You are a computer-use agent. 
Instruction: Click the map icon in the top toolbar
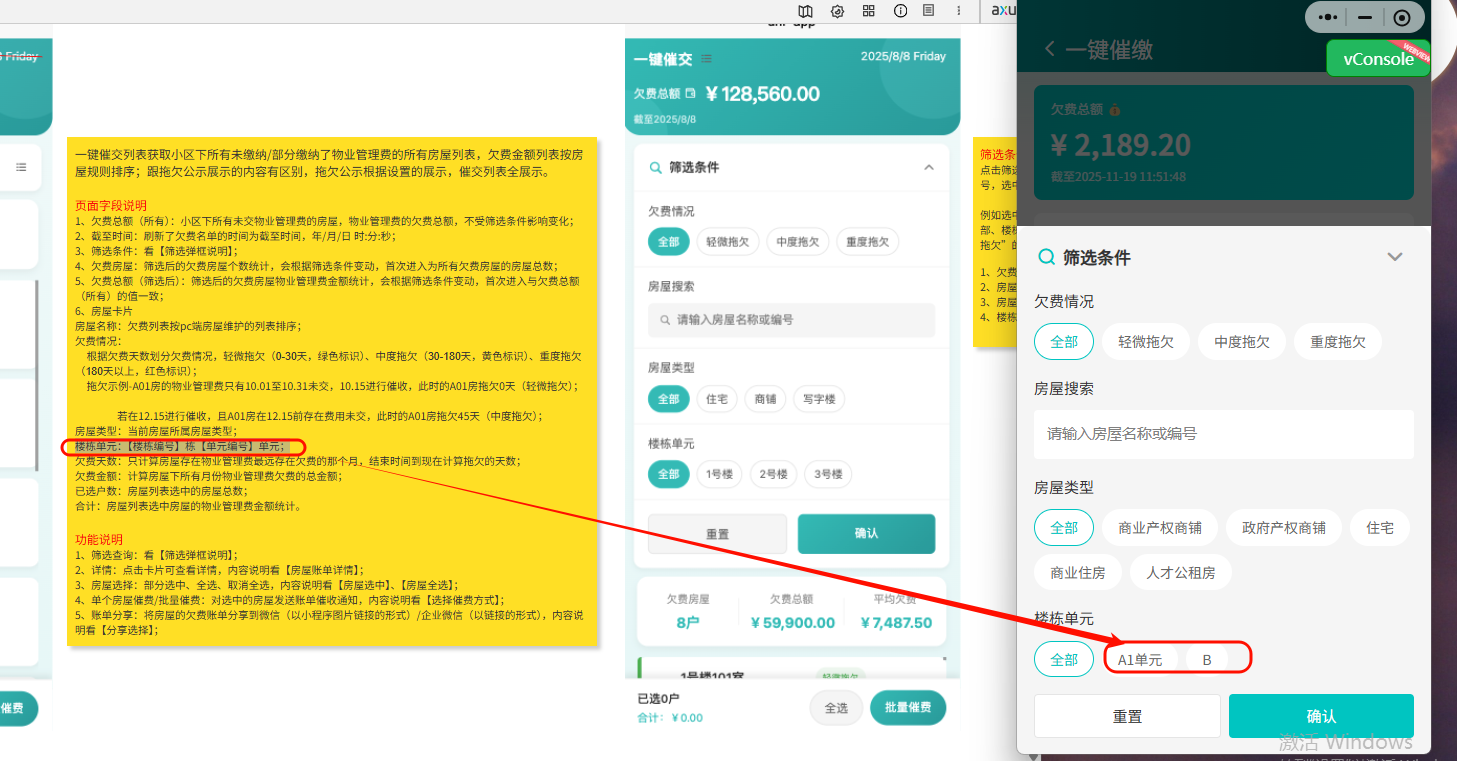(x=806, y=11)
